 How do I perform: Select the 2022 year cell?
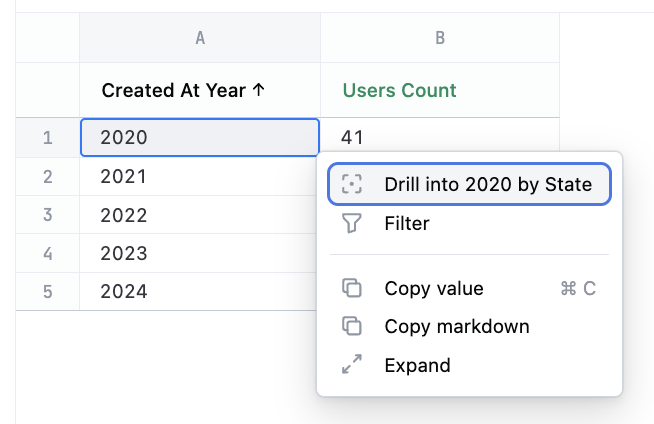pyautogui.click(x=200, y=215)
